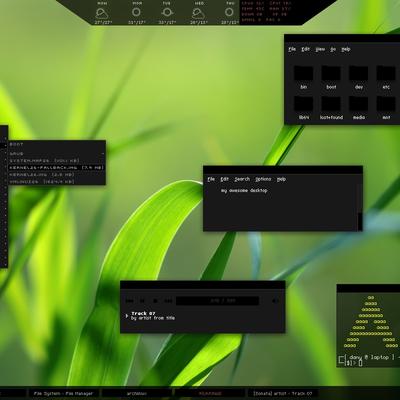This screenshot has height=400, width=400.
Task: Open Edit menu in file manager
Action: [305, 49]
